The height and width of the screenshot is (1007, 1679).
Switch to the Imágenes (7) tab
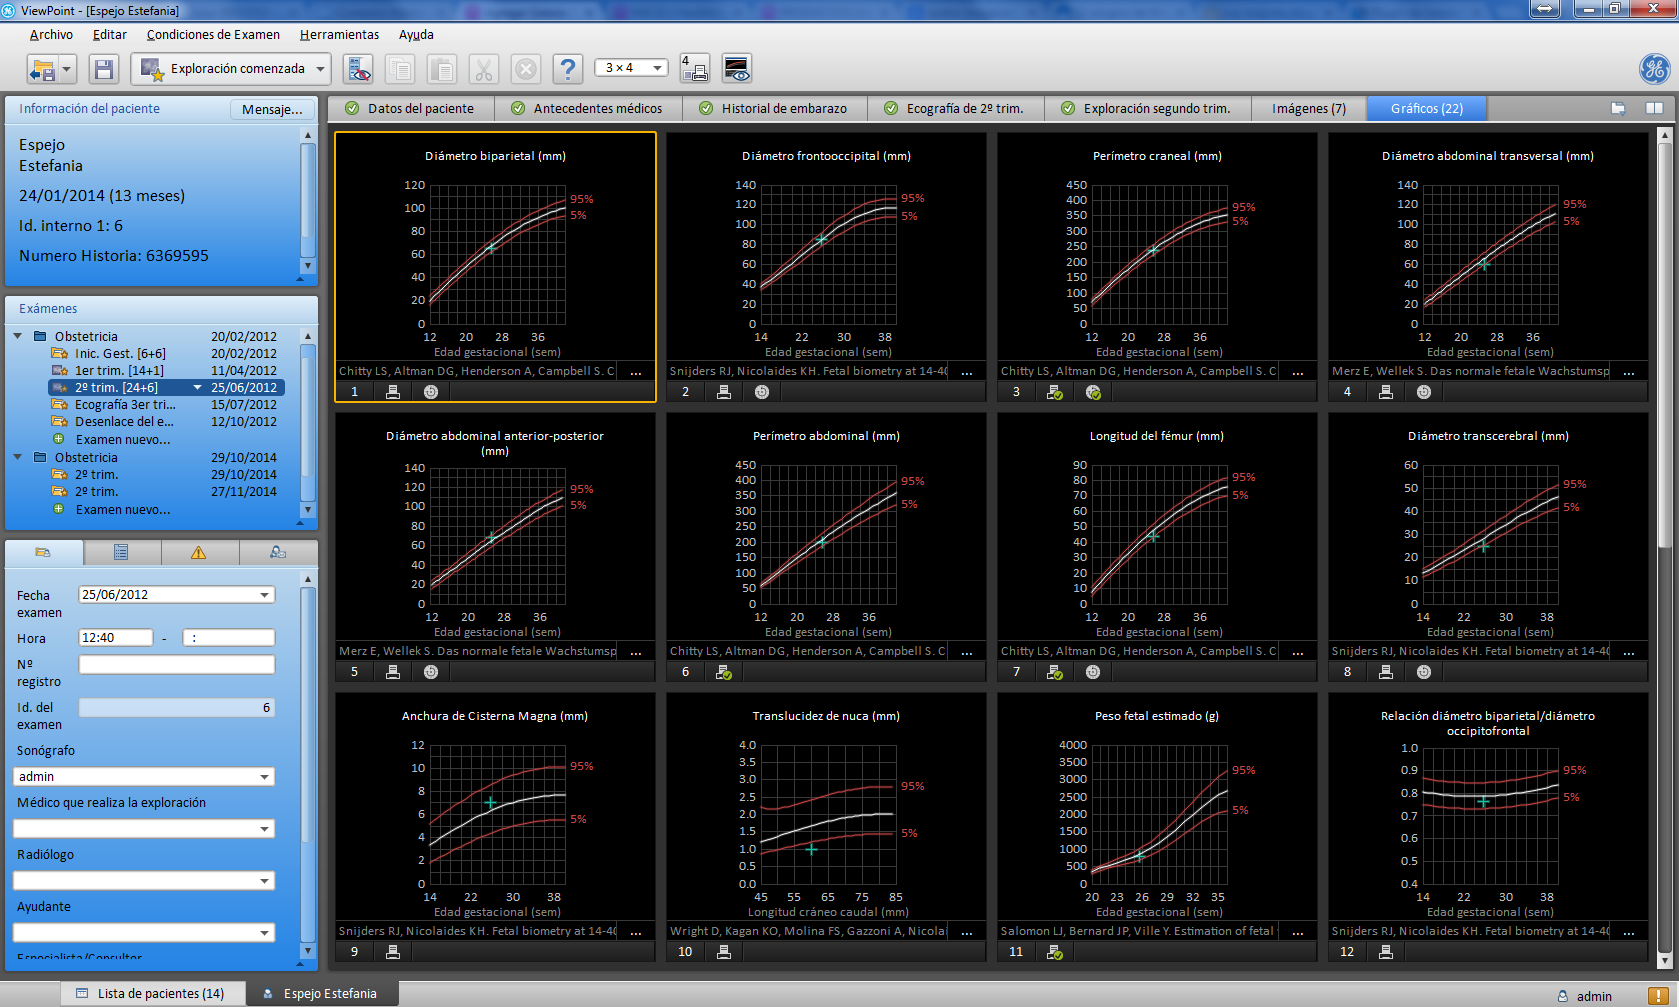tap(1308, 108)
